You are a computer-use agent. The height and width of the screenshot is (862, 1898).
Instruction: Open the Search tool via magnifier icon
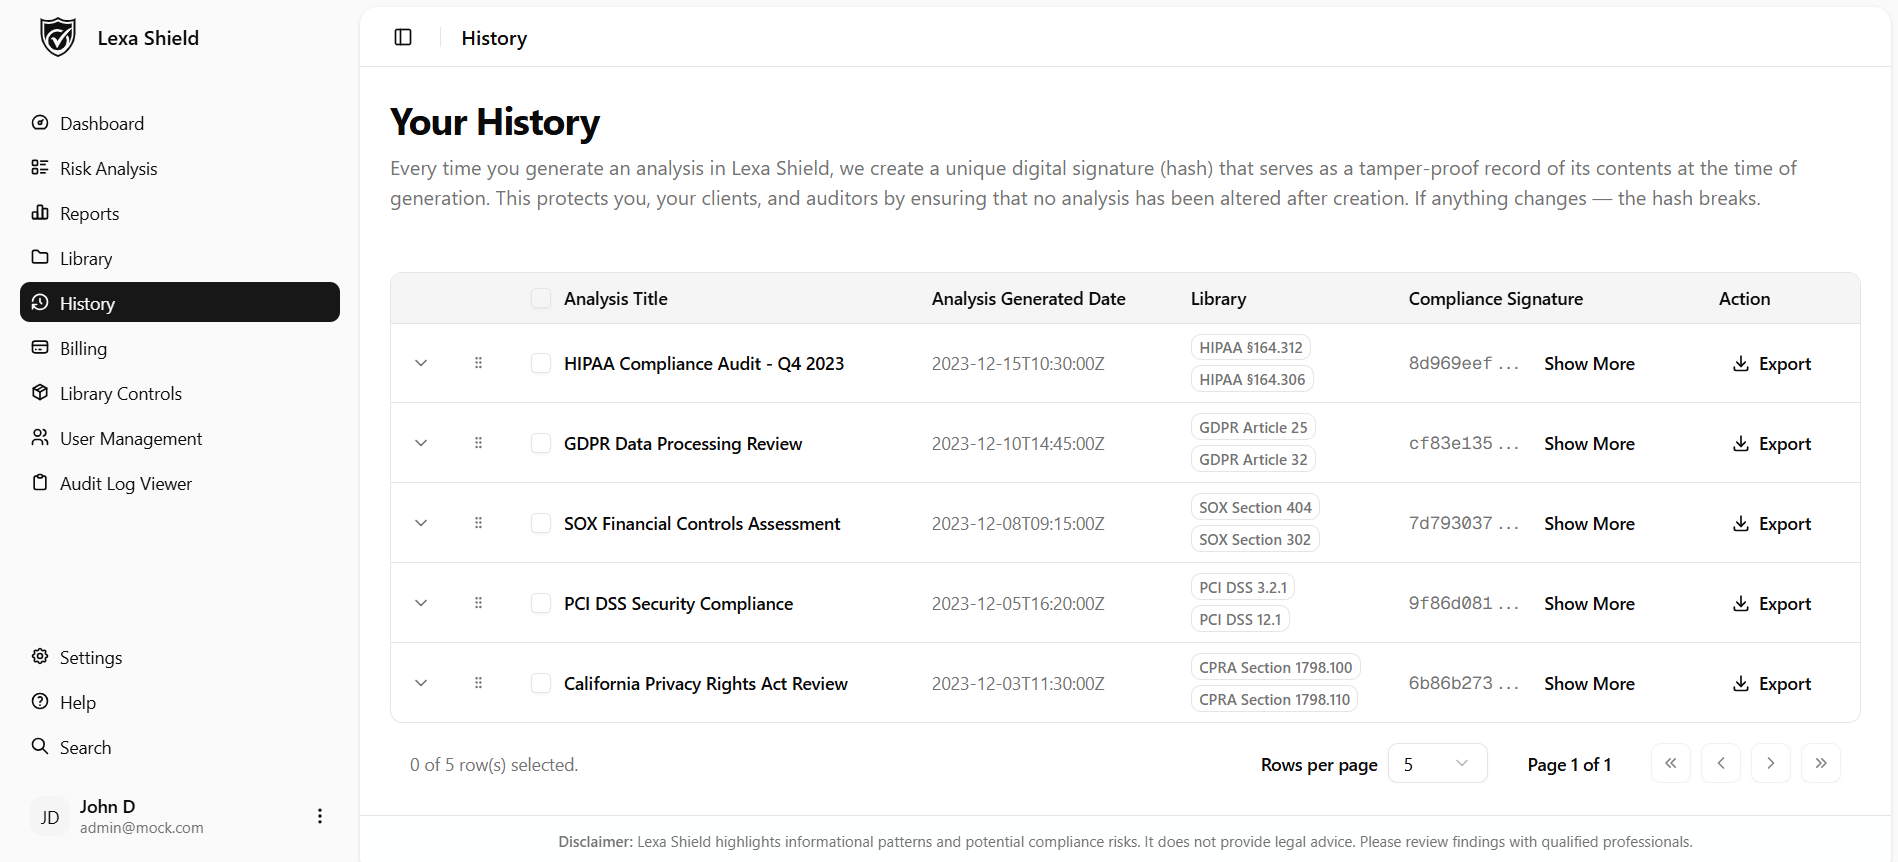point(40,747)
